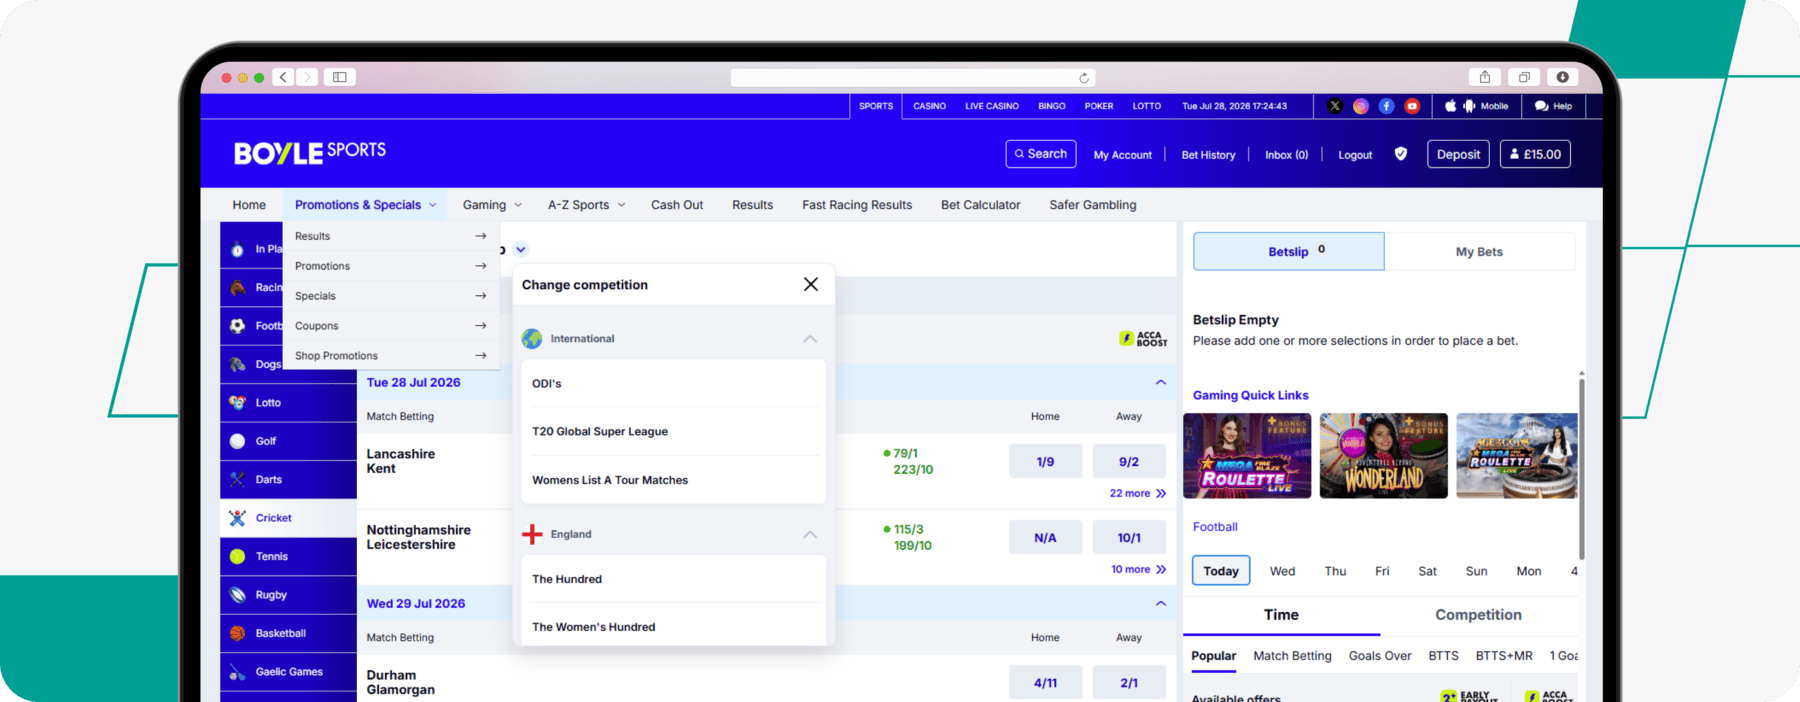This screenshot has width=1800, height=702.
Task: Collapse Wed 29 Jul 2026 section
Action: click(x=1161, y=603)
